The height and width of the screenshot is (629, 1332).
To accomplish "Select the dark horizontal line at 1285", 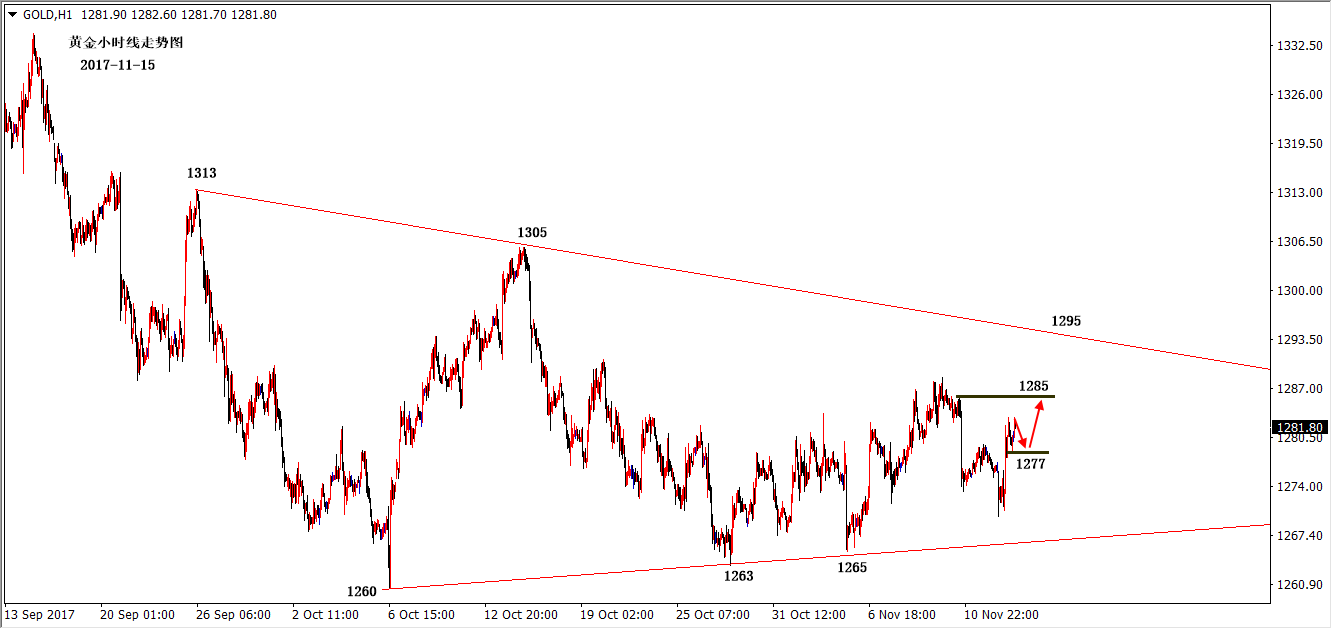I will [x=1005, y=397].
